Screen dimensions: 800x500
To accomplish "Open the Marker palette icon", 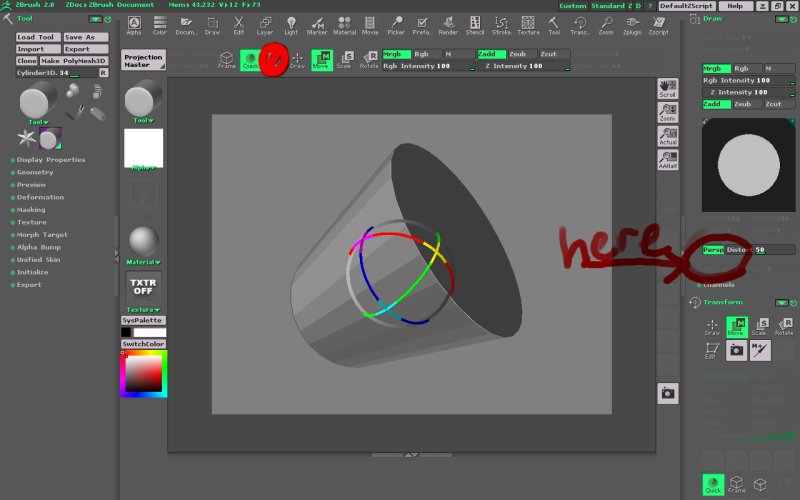I will (x=317, y=25).
